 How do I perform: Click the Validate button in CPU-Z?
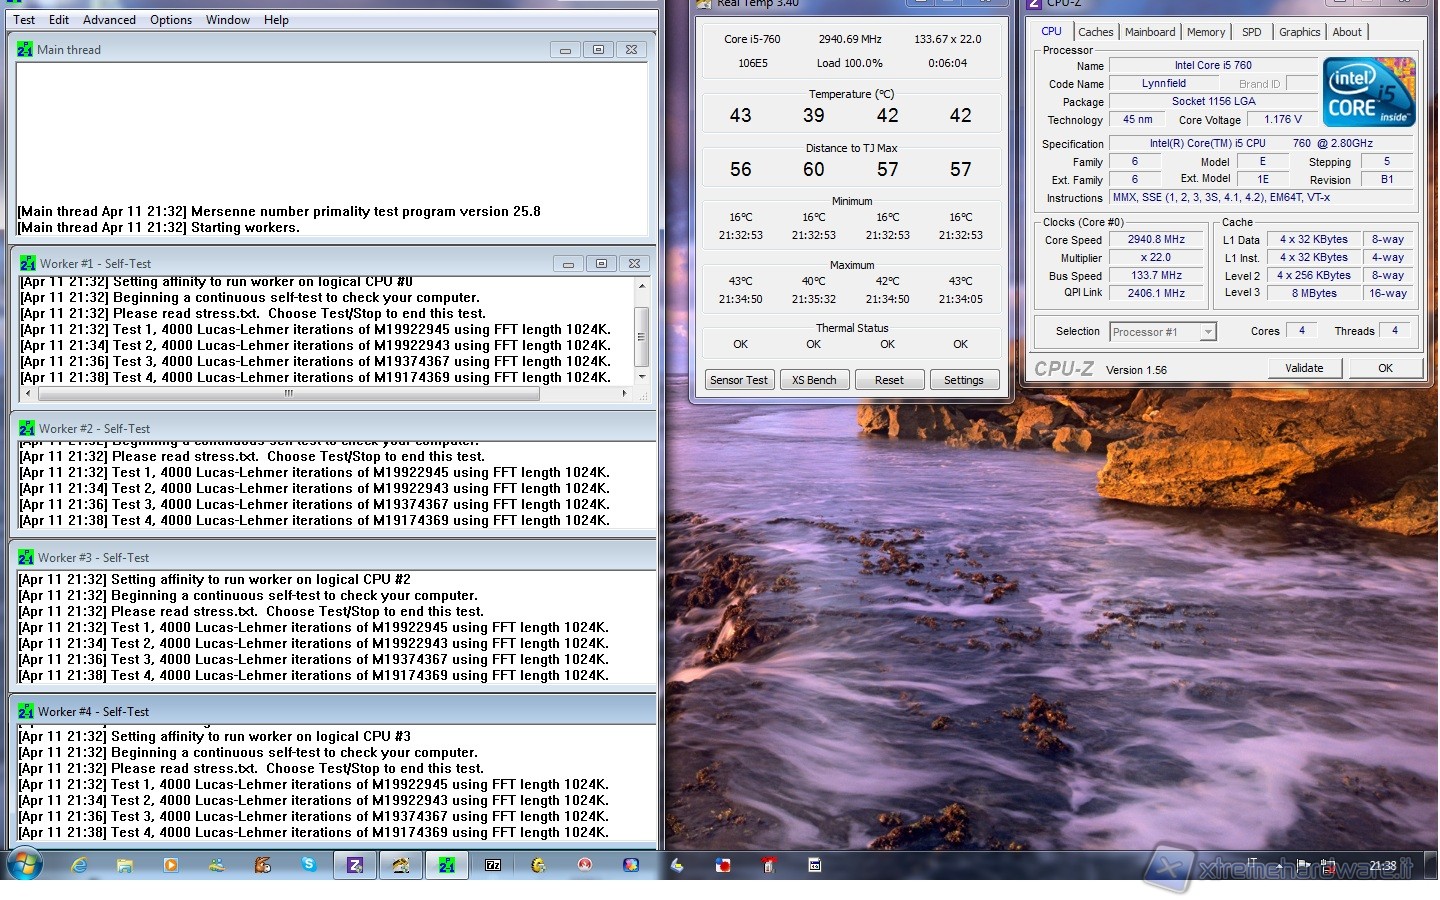[x=1303, y=368]
